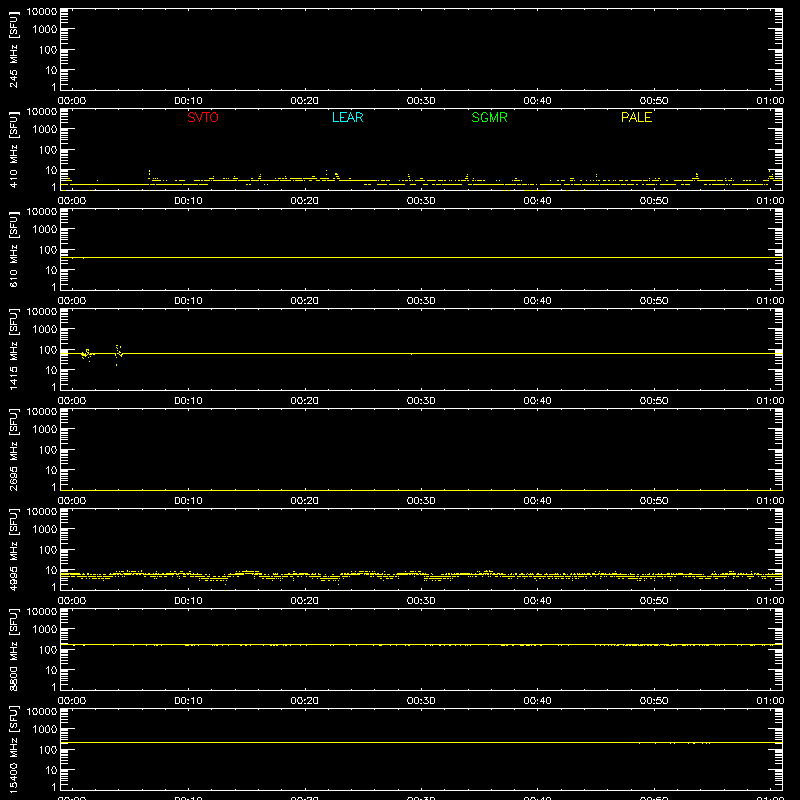This screenshot has height=800, width=800.
Task: Click the 01:00 tick label under 245 MHz plot
Action: tap(770, 101)
